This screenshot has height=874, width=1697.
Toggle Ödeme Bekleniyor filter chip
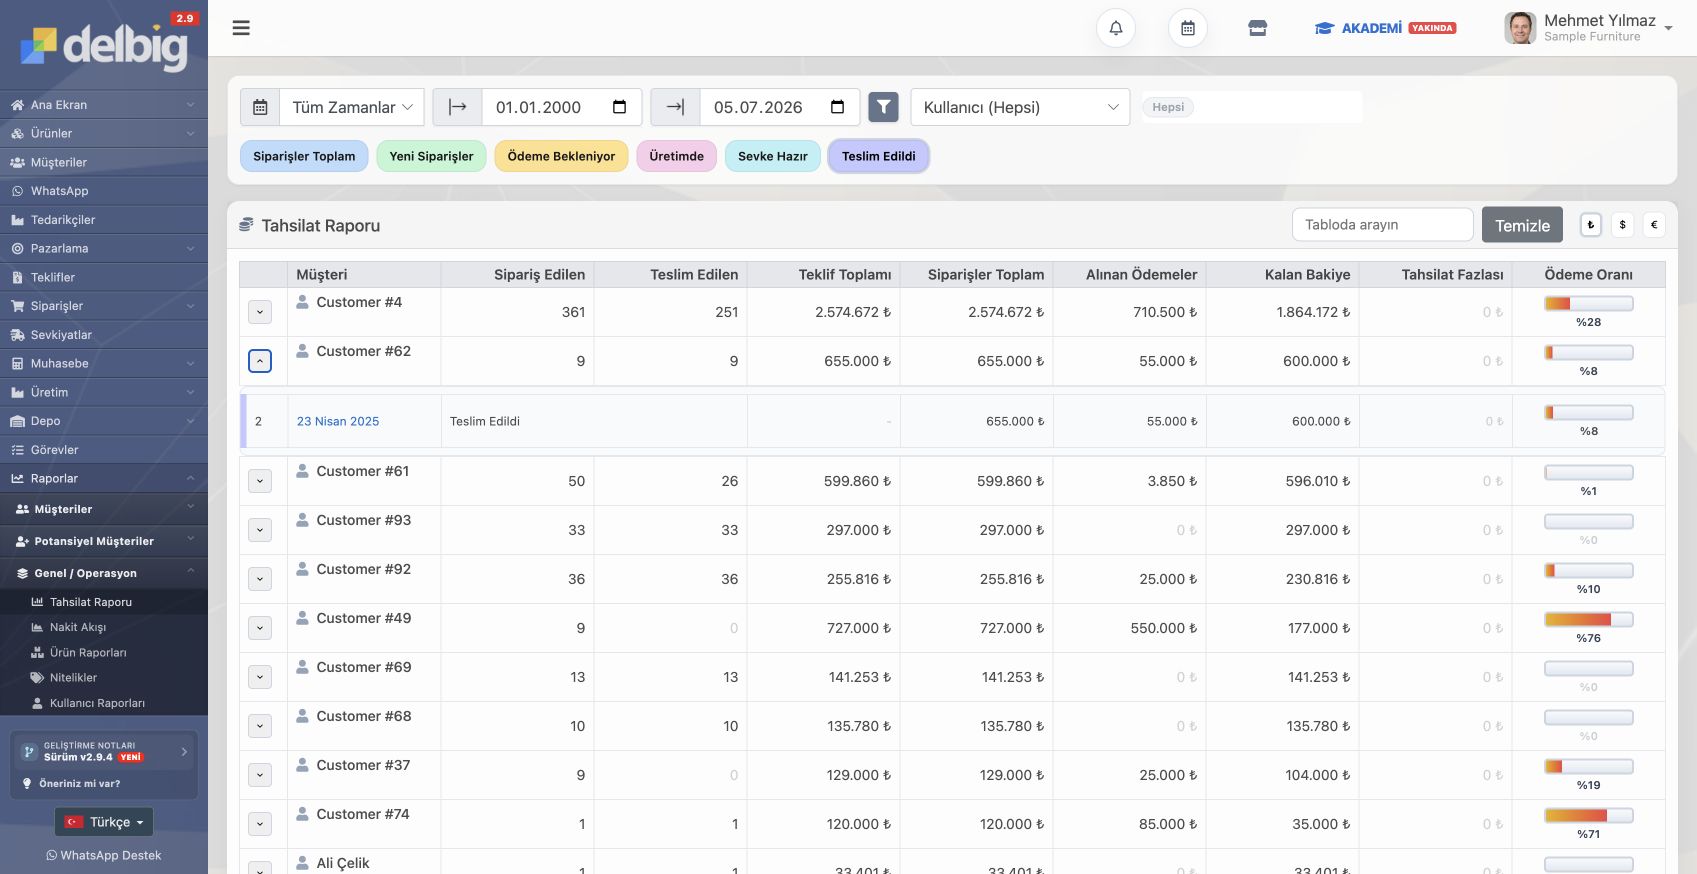561,156
